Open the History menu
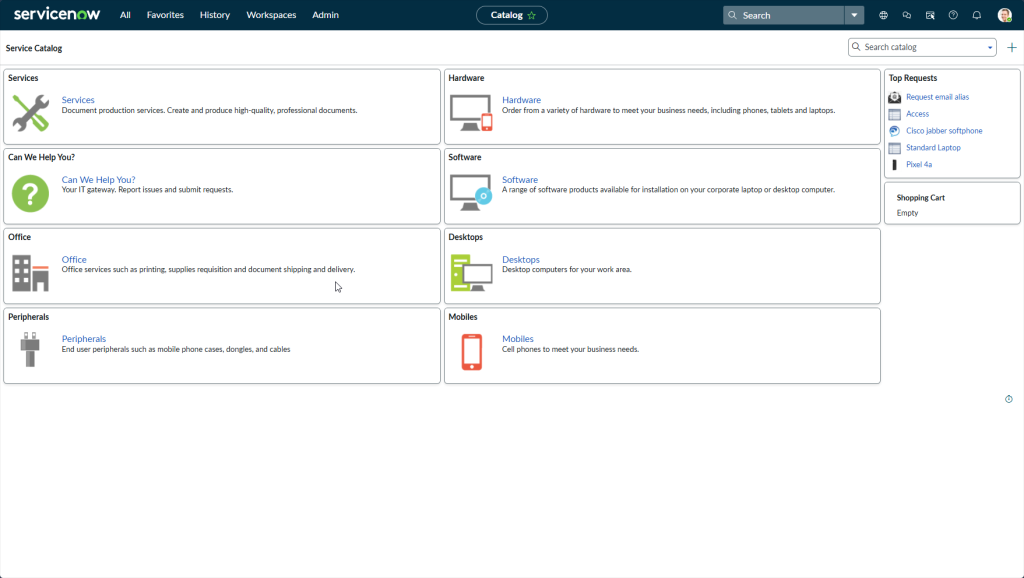The image size is (1024, 578). [214, 15]
